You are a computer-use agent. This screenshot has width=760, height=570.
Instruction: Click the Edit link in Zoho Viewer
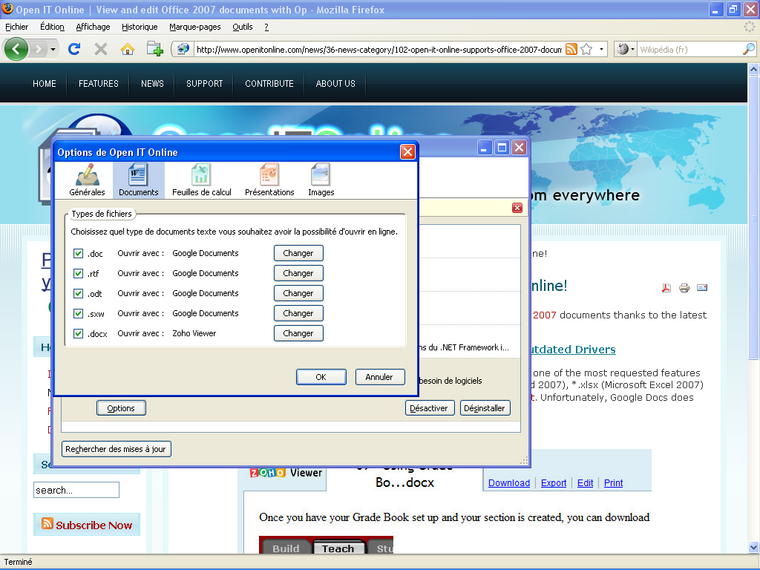tap(585, 483)
